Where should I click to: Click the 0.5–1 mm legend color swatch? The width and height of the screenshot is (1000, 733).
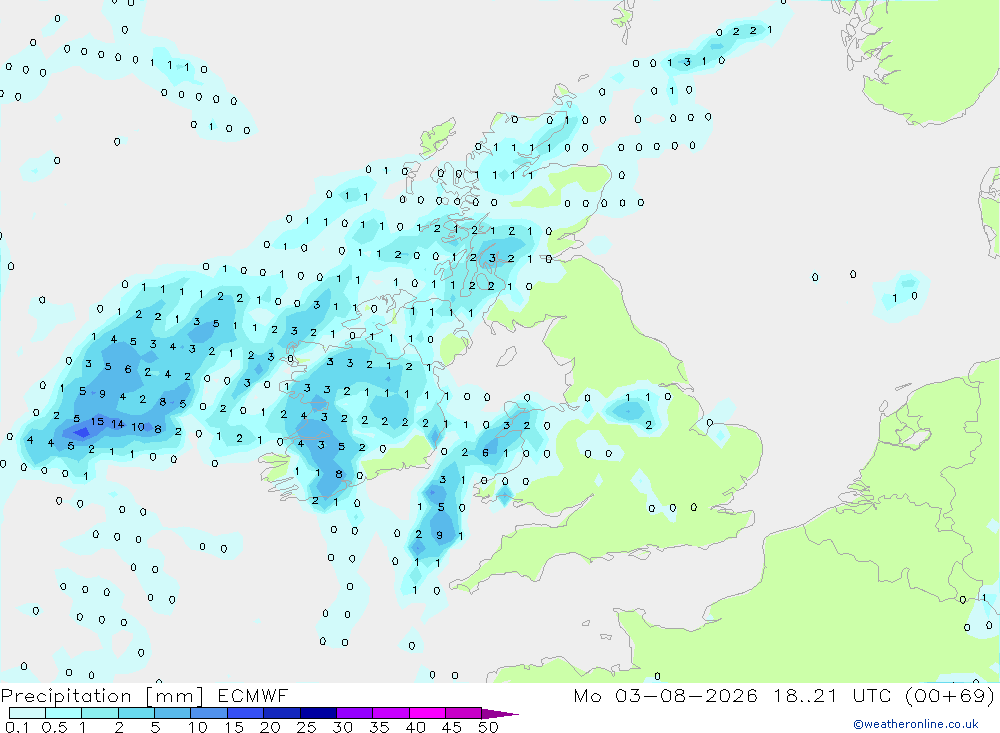(x=63, y=713)
